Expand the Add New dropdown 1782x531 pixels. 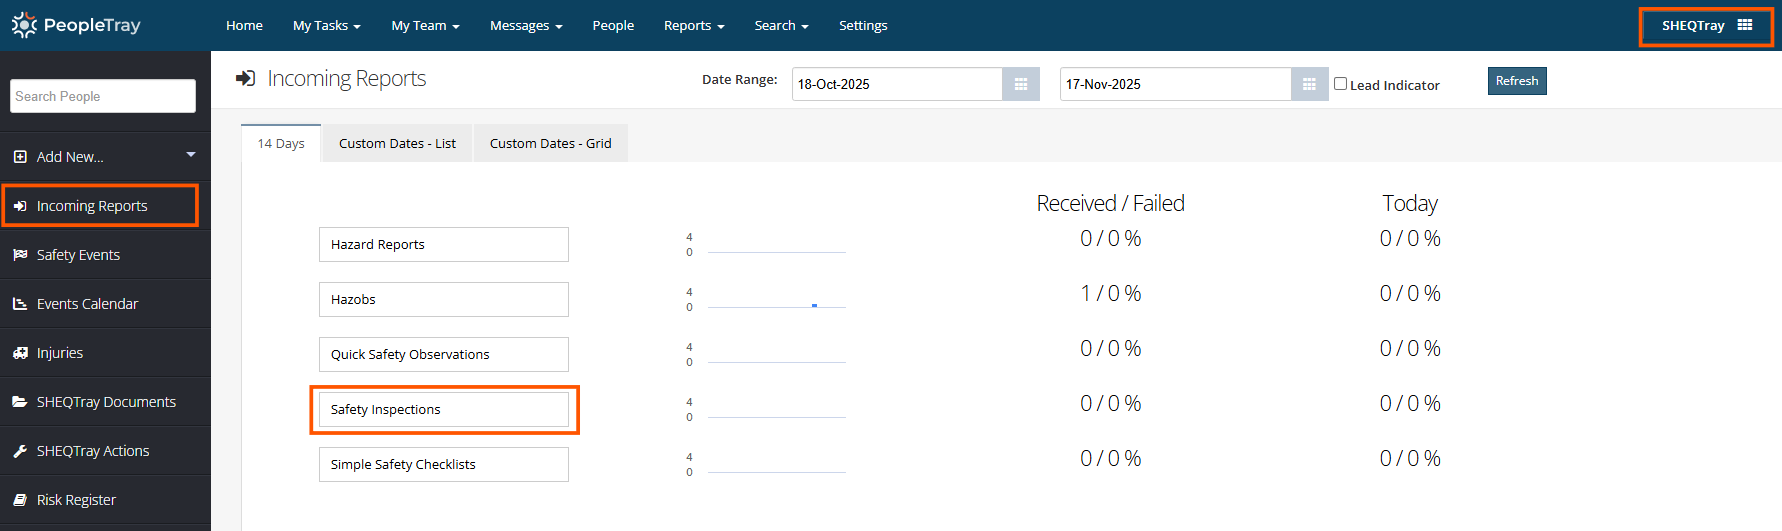[x=190, y=155]
